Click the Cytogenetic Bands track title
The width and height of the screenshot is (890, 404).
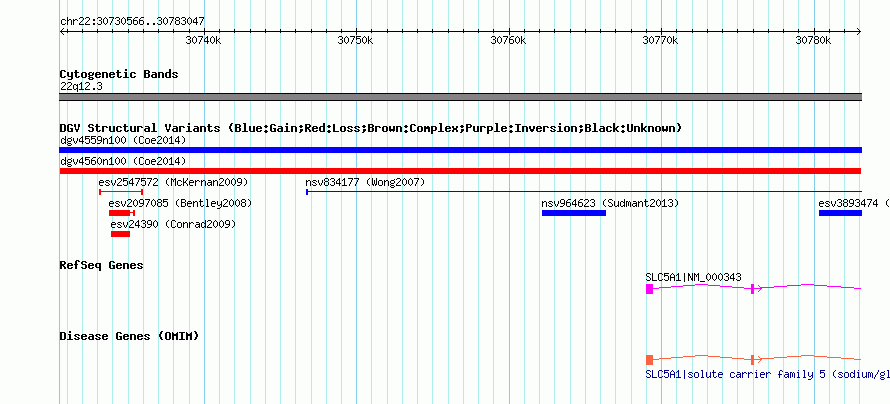pyautogui.click(x=119, y=74)
